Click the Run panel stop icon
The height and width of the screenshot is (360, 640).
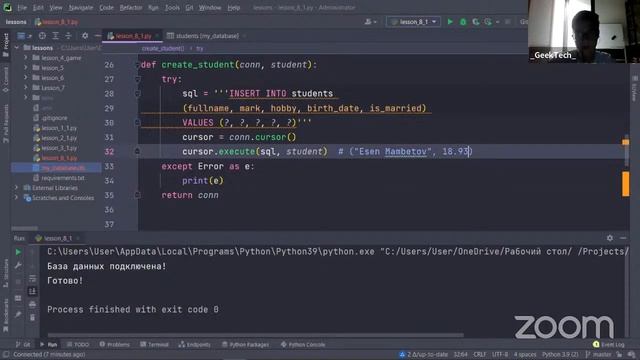coord(18,282)
